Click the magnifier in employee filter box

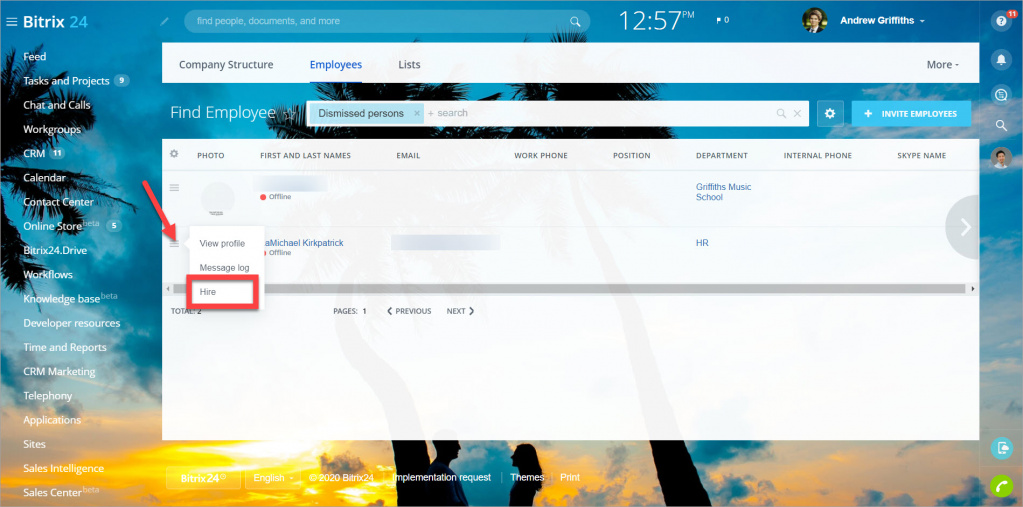point(781,114)
